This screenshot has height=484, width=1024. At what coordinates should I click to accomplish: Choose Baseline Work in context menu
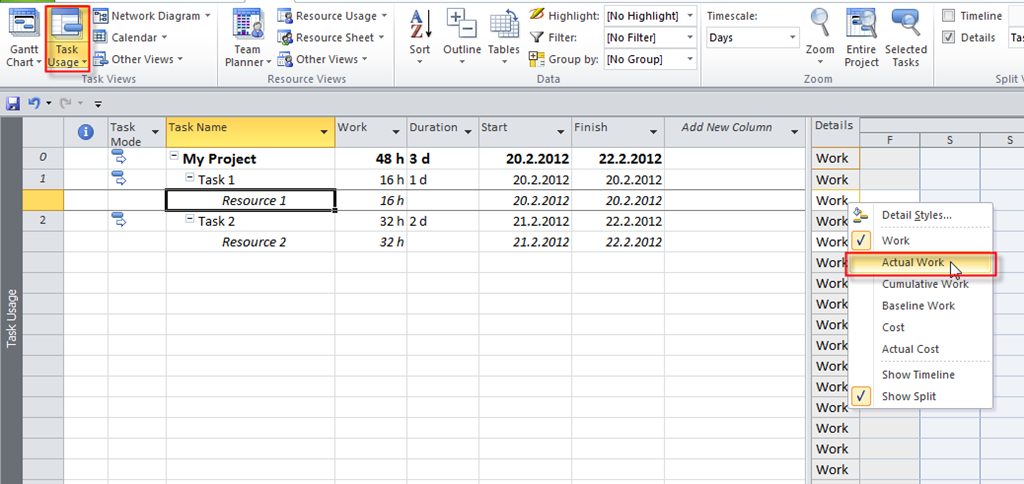click(x=917, y=306)
